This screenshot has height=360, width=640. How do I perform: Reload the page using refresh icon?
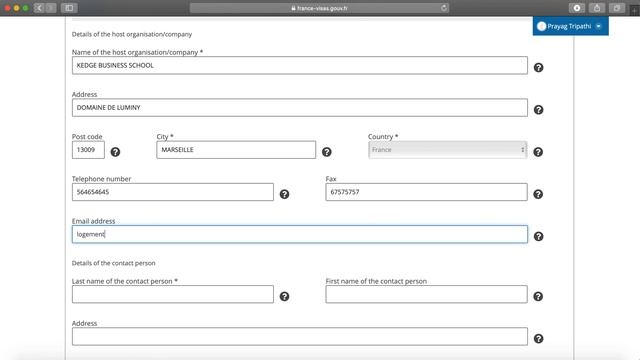[444, 8]
